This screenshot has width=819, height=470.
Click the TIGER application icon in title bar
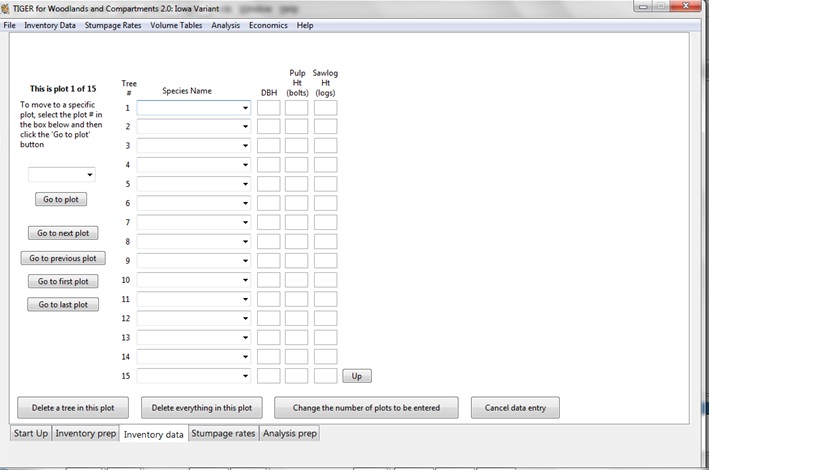6,8
